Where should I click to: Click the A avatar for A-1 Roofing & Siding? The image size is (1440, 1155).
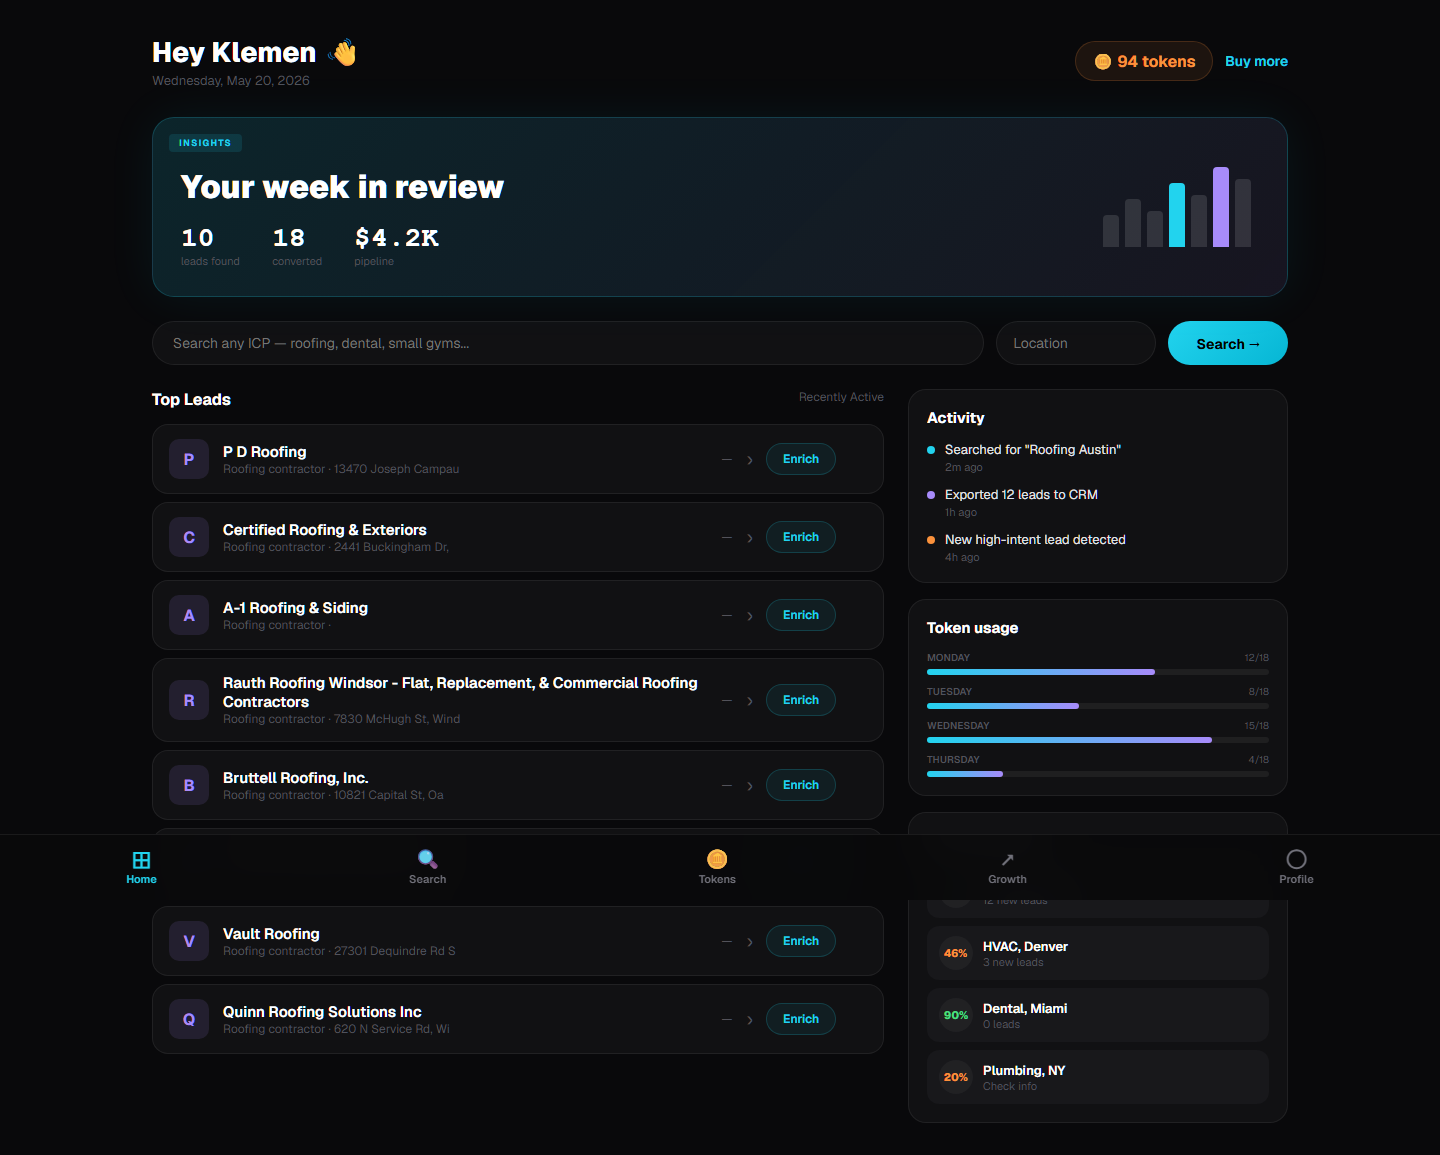click(x=189, y=615)
